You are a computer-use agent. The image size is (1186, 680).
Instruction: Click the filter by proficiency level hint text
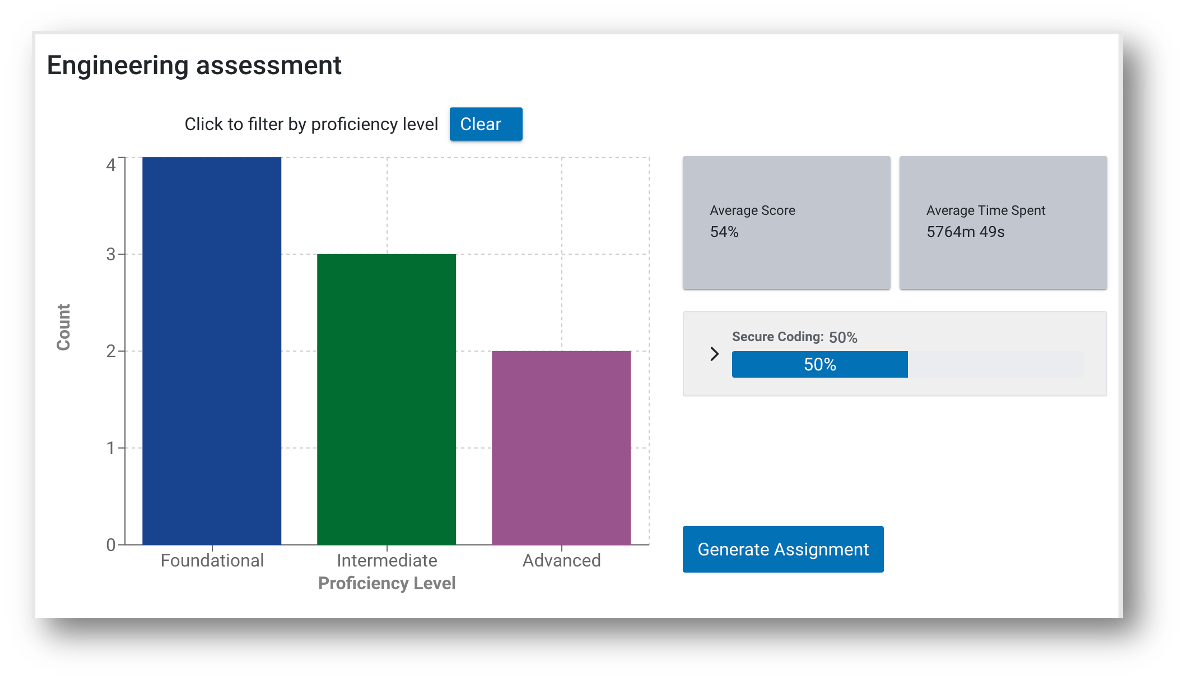(x=311, y=125)
